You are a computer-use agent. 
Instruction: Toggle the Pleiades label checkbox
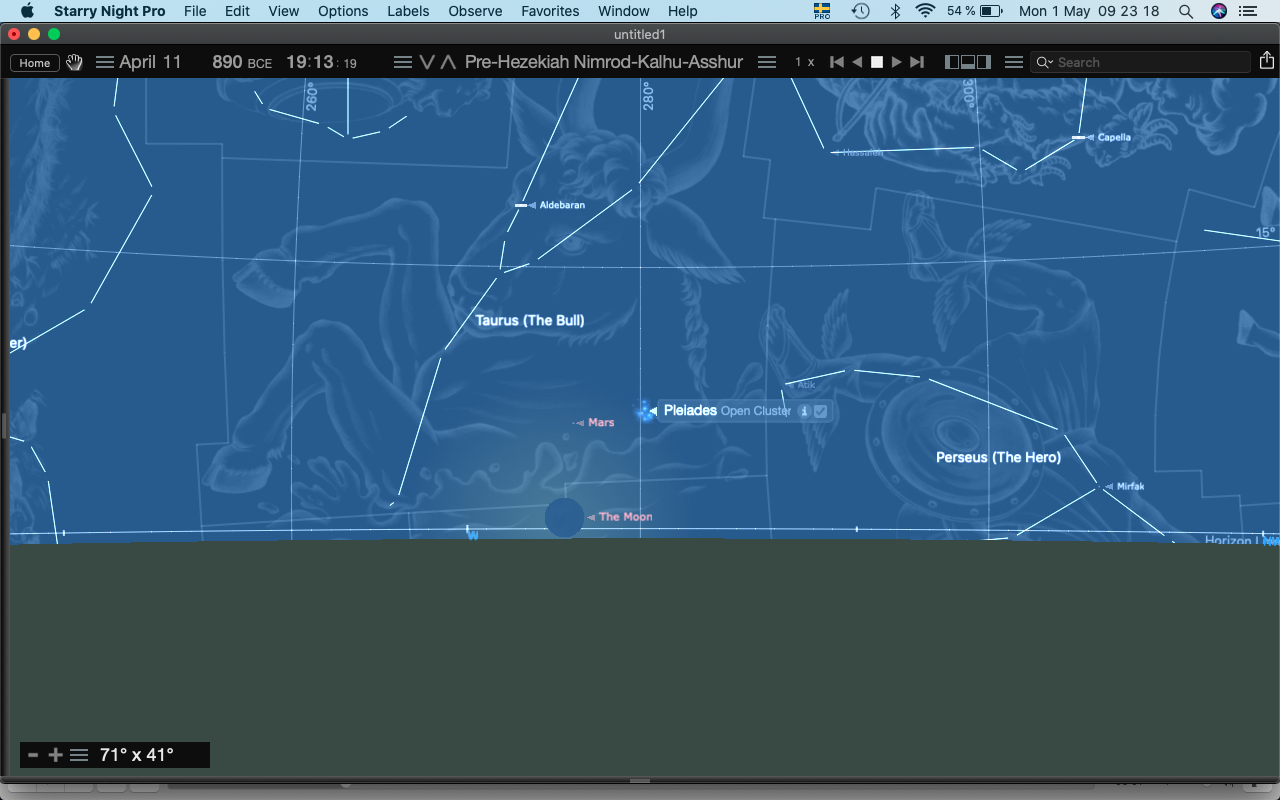[x=821, y=411]
